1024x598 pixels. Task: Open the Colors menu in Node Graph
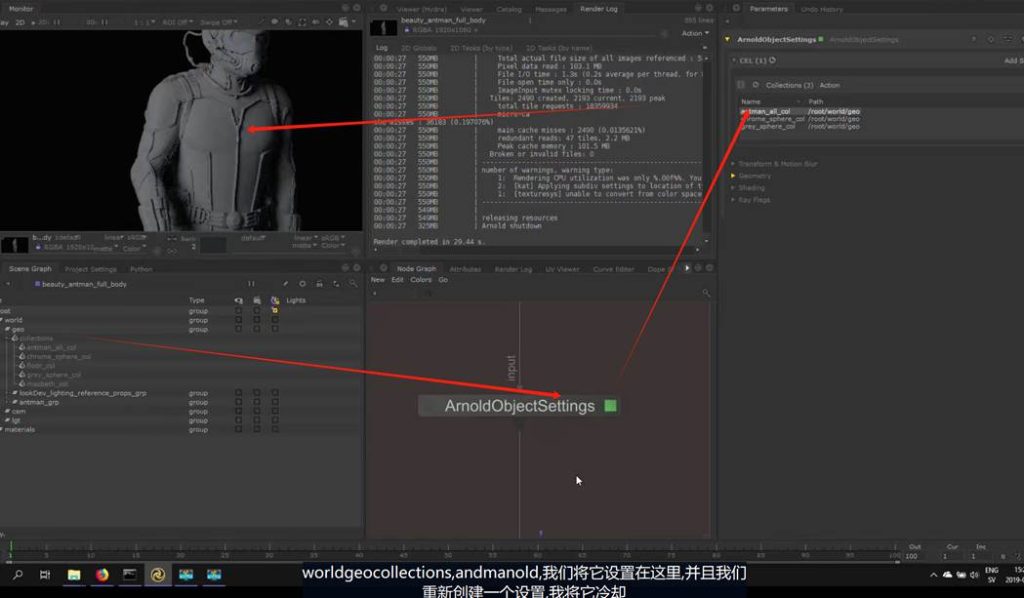point(420,280)
